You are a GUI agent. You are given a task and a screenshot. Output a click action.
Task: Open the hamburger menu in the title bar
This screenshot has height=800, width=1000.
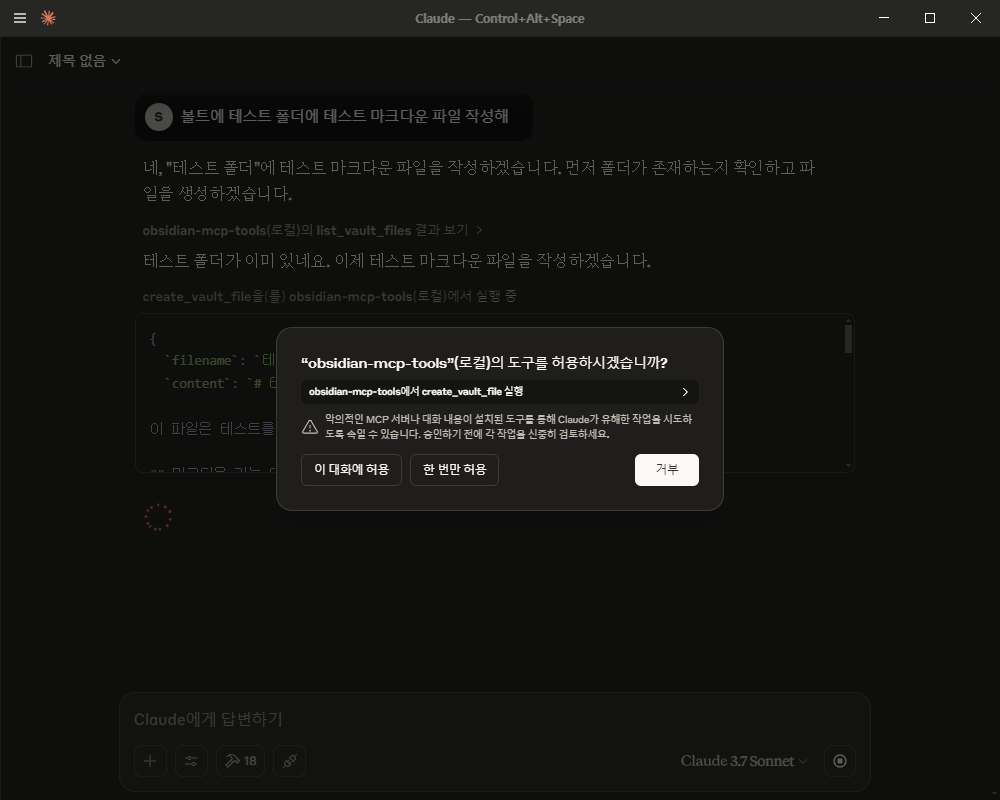(20, 18)
